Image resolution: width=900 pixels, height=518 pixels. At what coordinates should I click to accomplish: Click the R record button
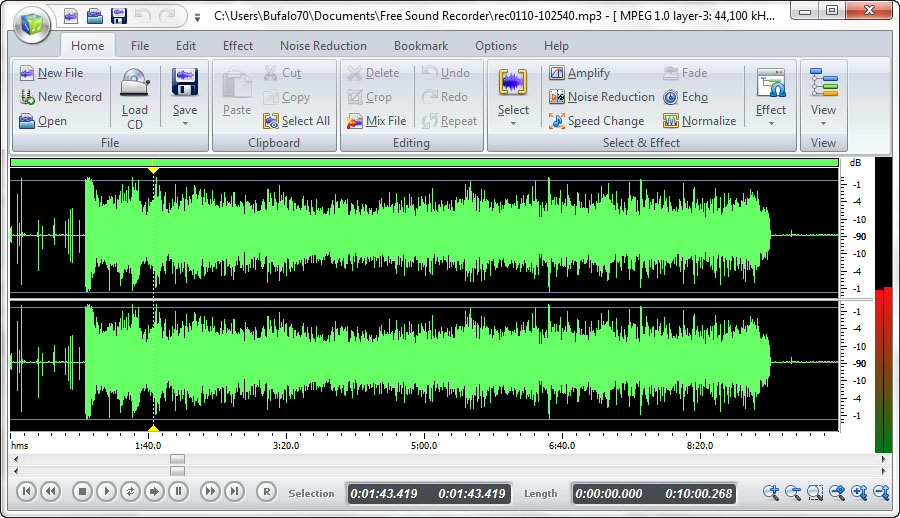click(266, 492)
